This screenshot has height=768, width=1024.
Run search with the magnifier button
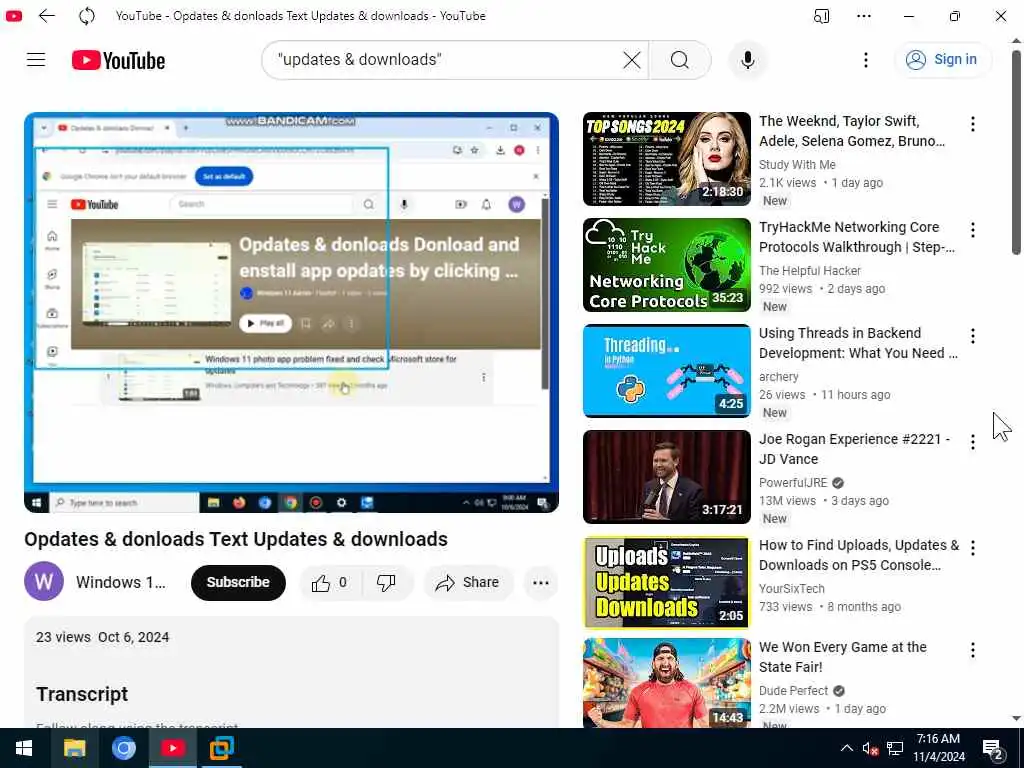[x=679, y=60]
